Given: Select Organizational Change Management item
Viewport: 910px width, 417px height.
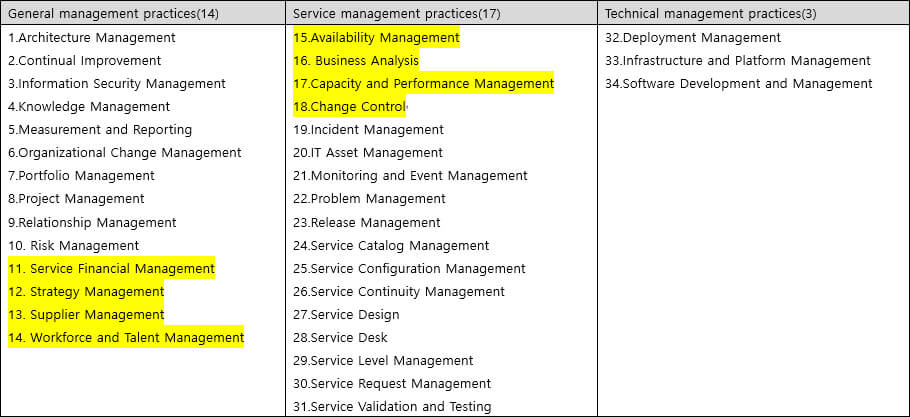Looking at the screenshot, I should (x=124, y=153).
